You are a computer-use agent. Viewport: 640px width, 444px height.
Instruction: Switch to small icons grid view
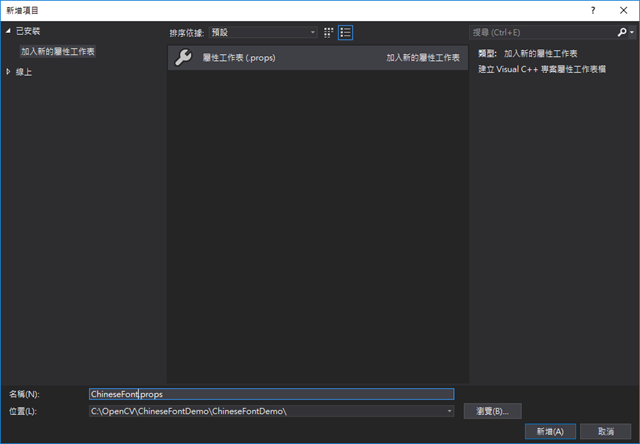328,33
